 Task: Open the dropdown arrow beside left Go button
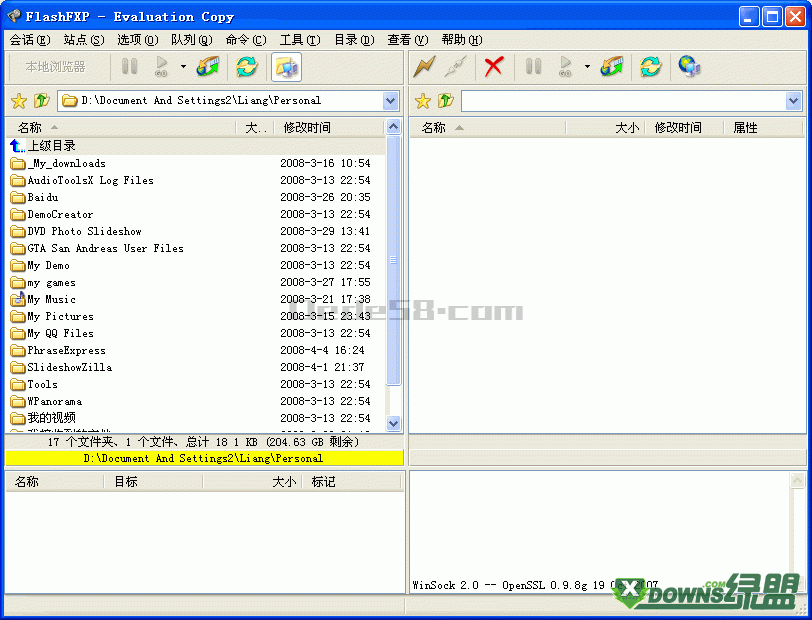[x=183, y=67]
